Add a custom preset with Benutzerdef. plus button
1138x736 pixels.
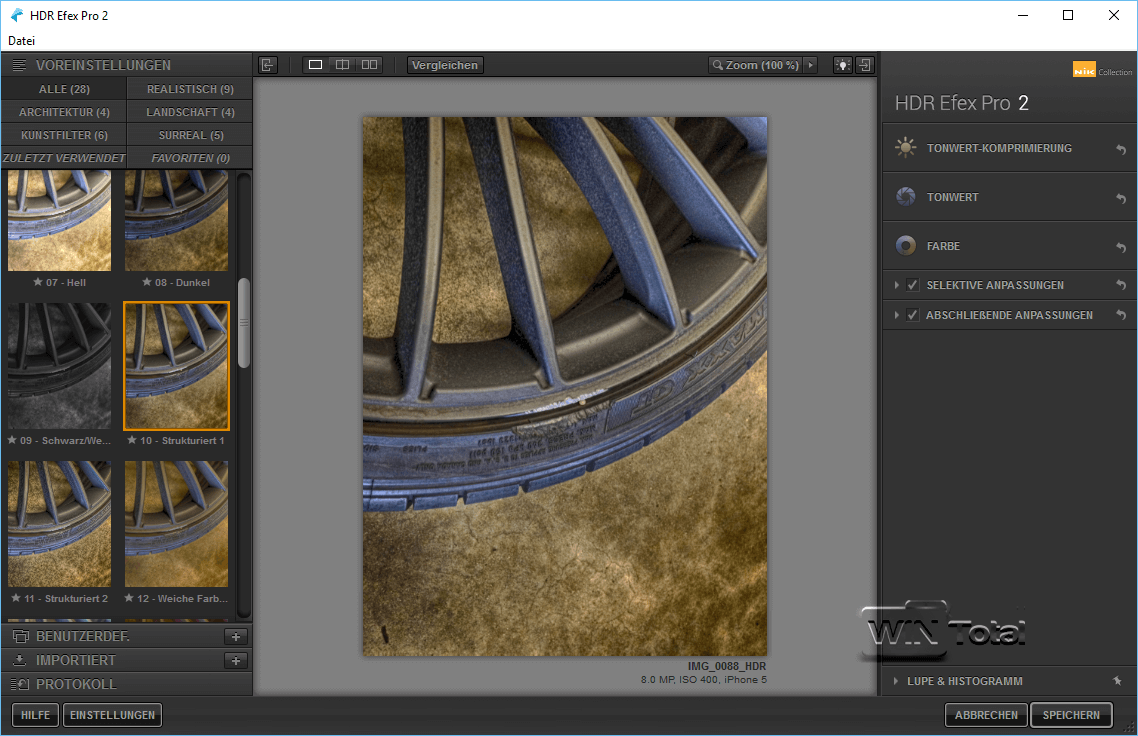(x=236, y=636)
